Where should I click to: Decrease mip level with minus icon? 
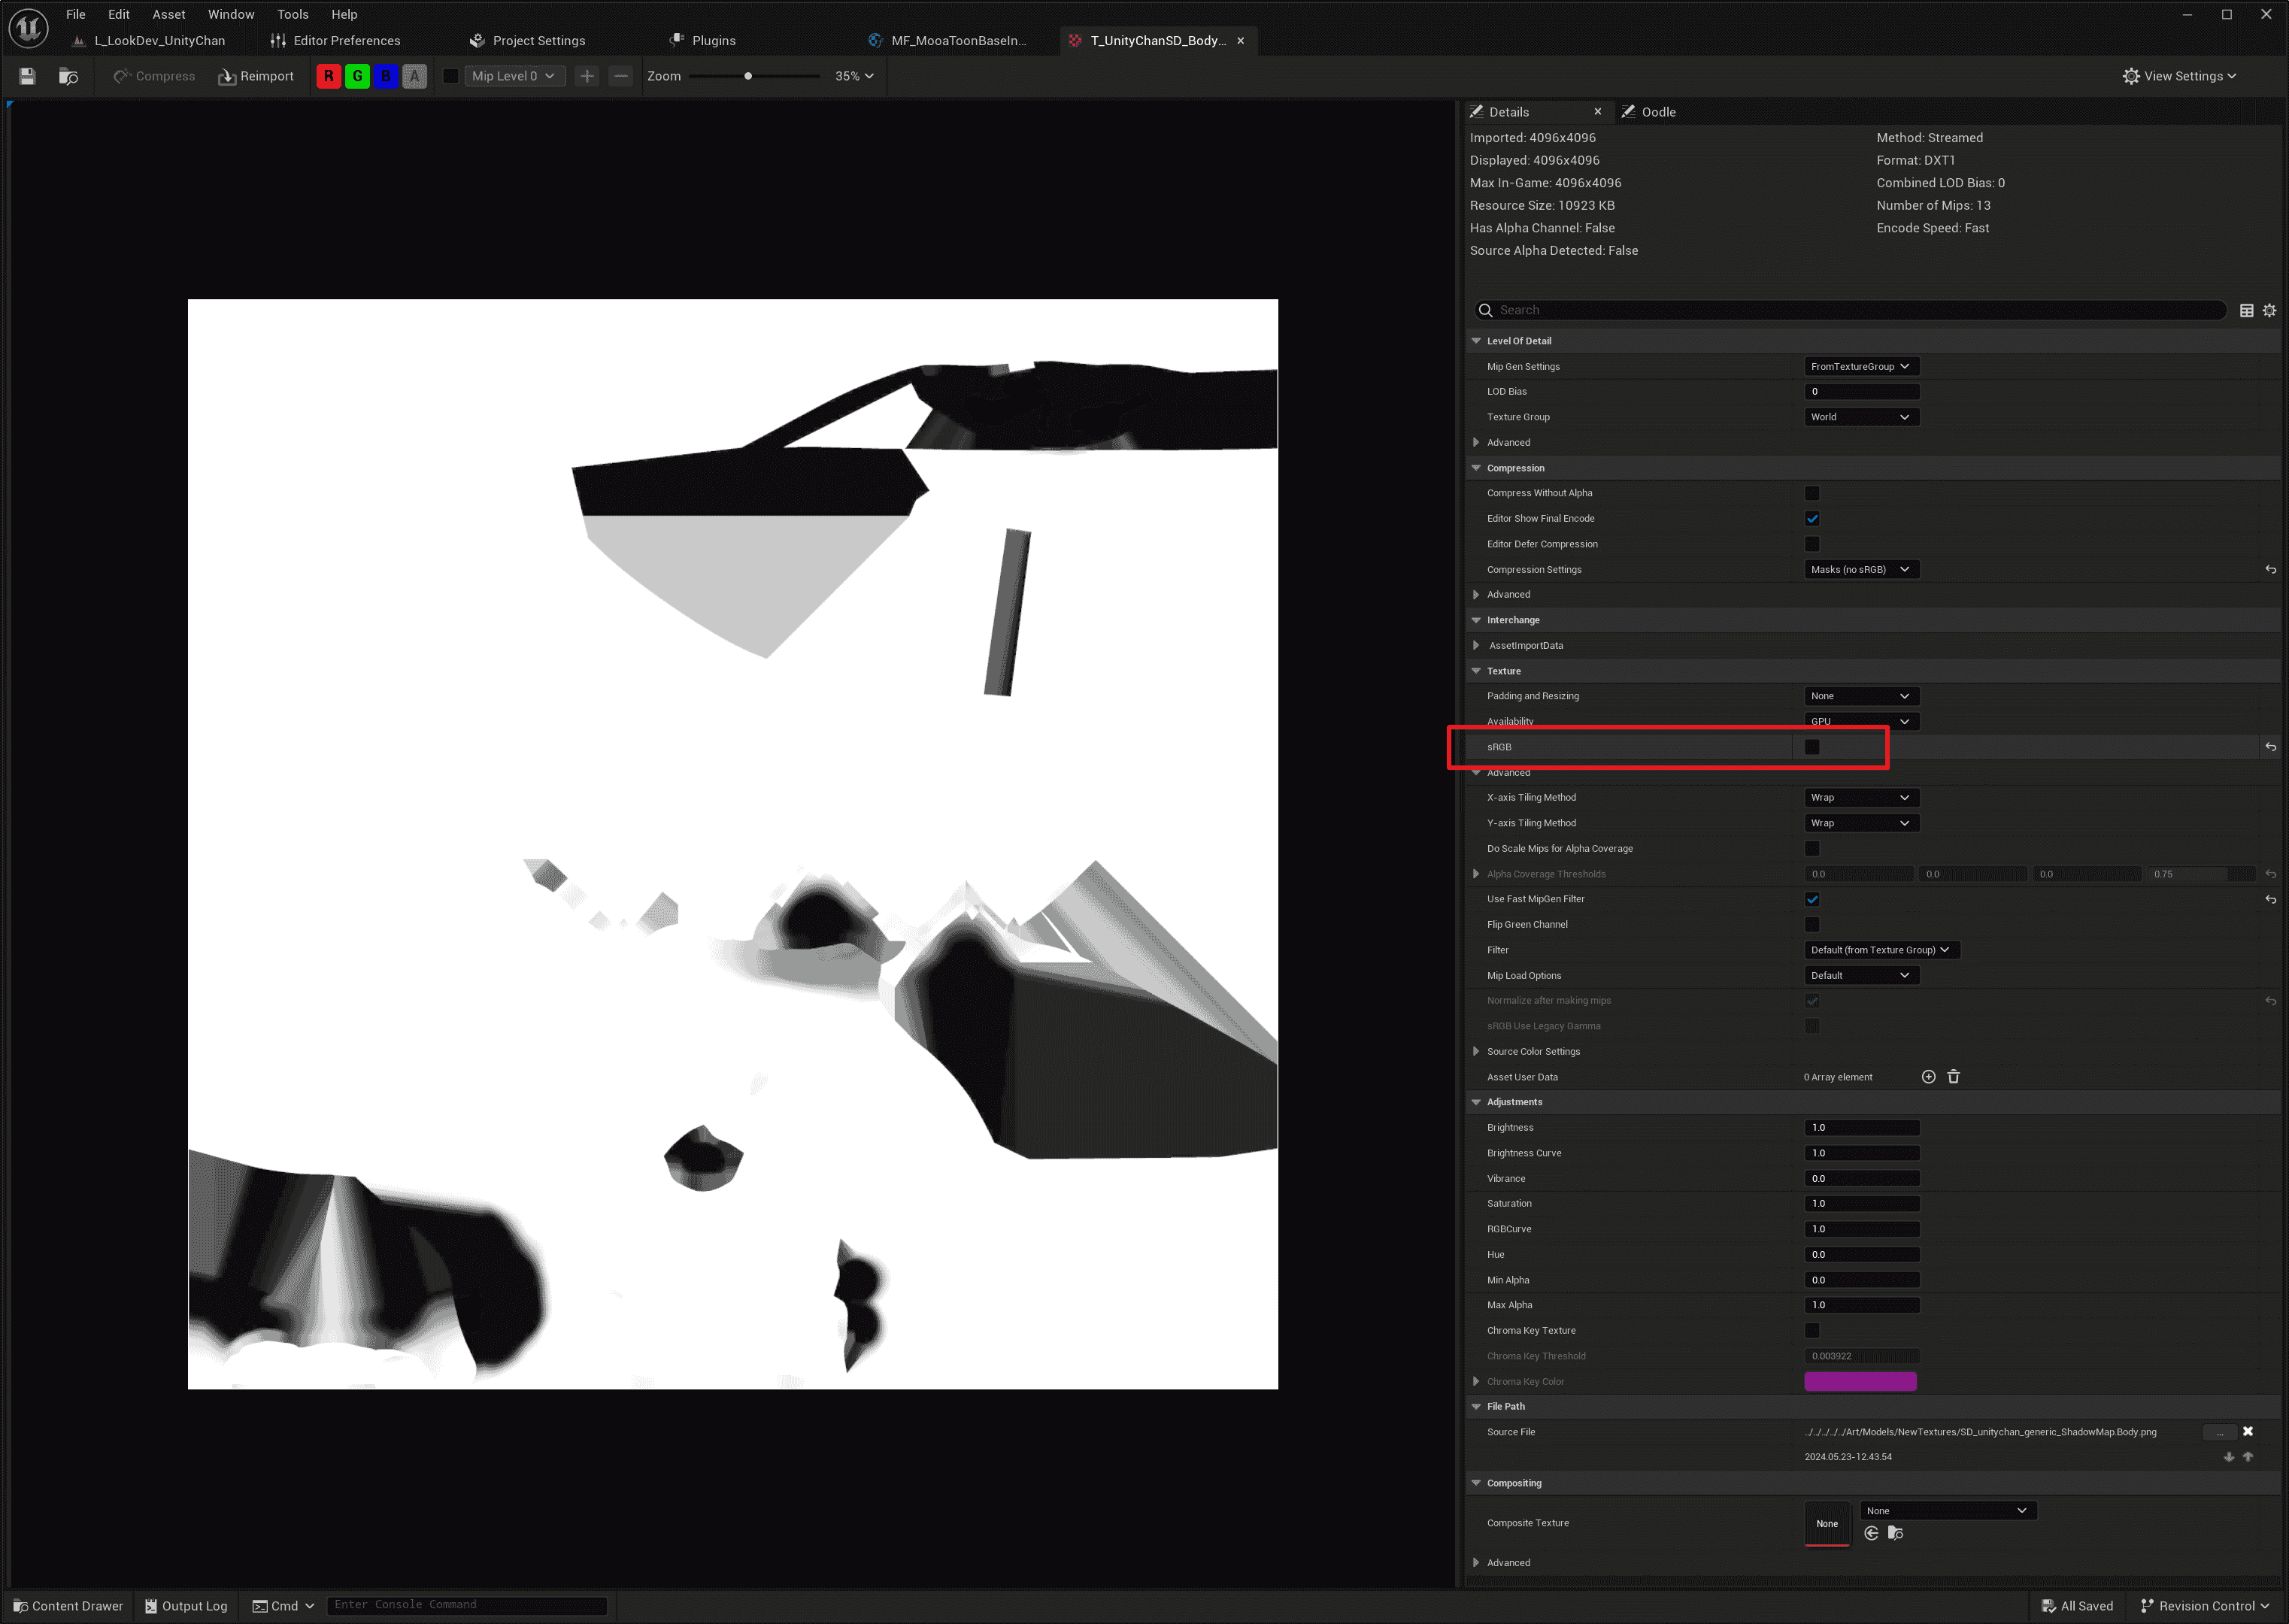[x=621, y=76]
